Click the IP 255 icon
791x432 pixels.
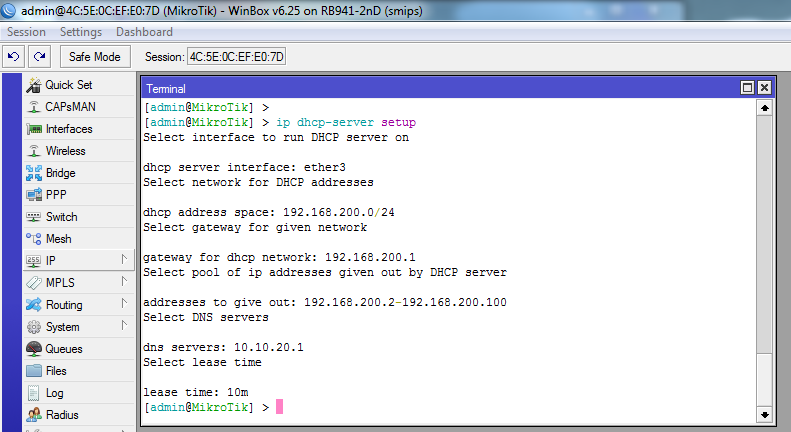(x=34, y=261)
